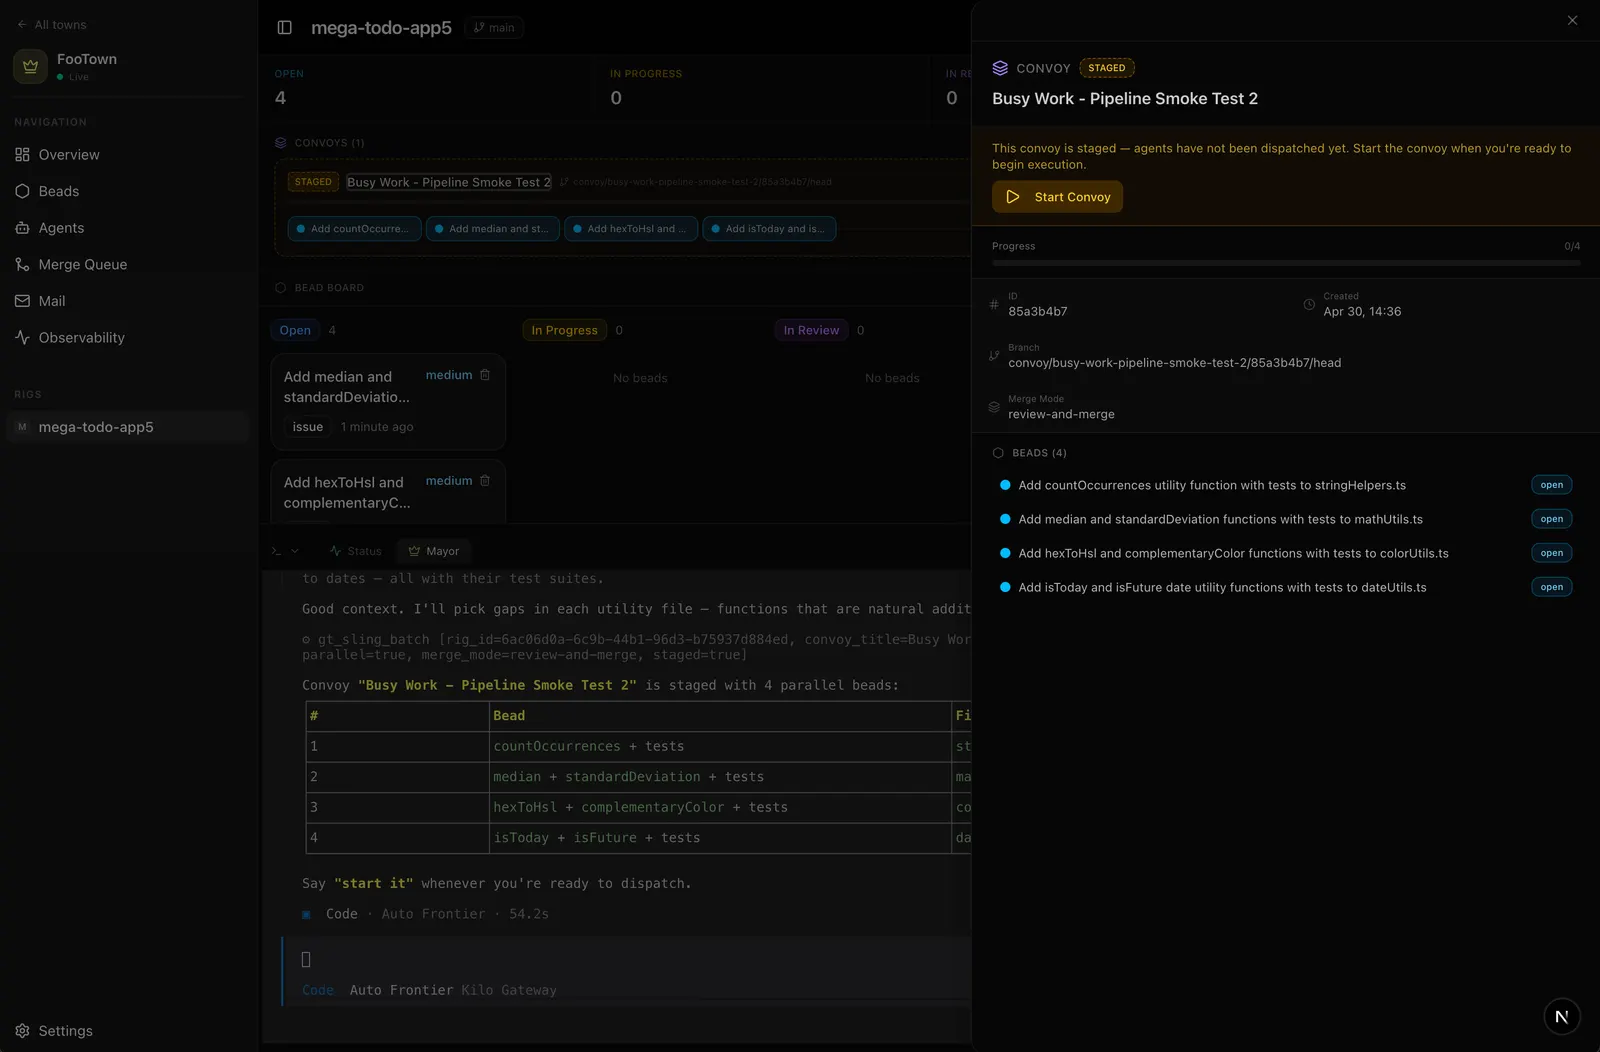Close the convoy details panel

[1572, 20]
